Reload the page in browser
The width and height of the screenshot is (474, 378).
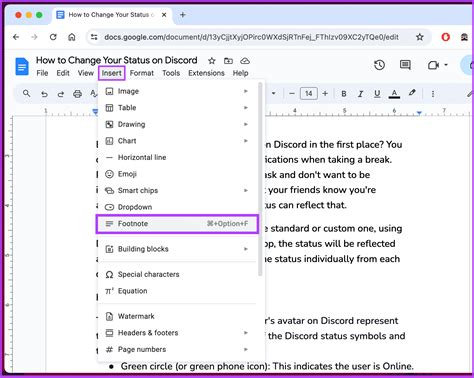coord(53,37)
